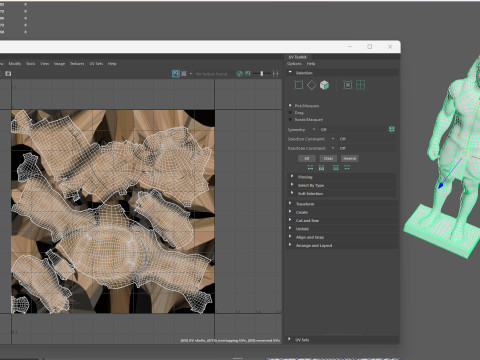Click the All selection button
The height and width of the screenshot is (360, 480).
(306, 158)
